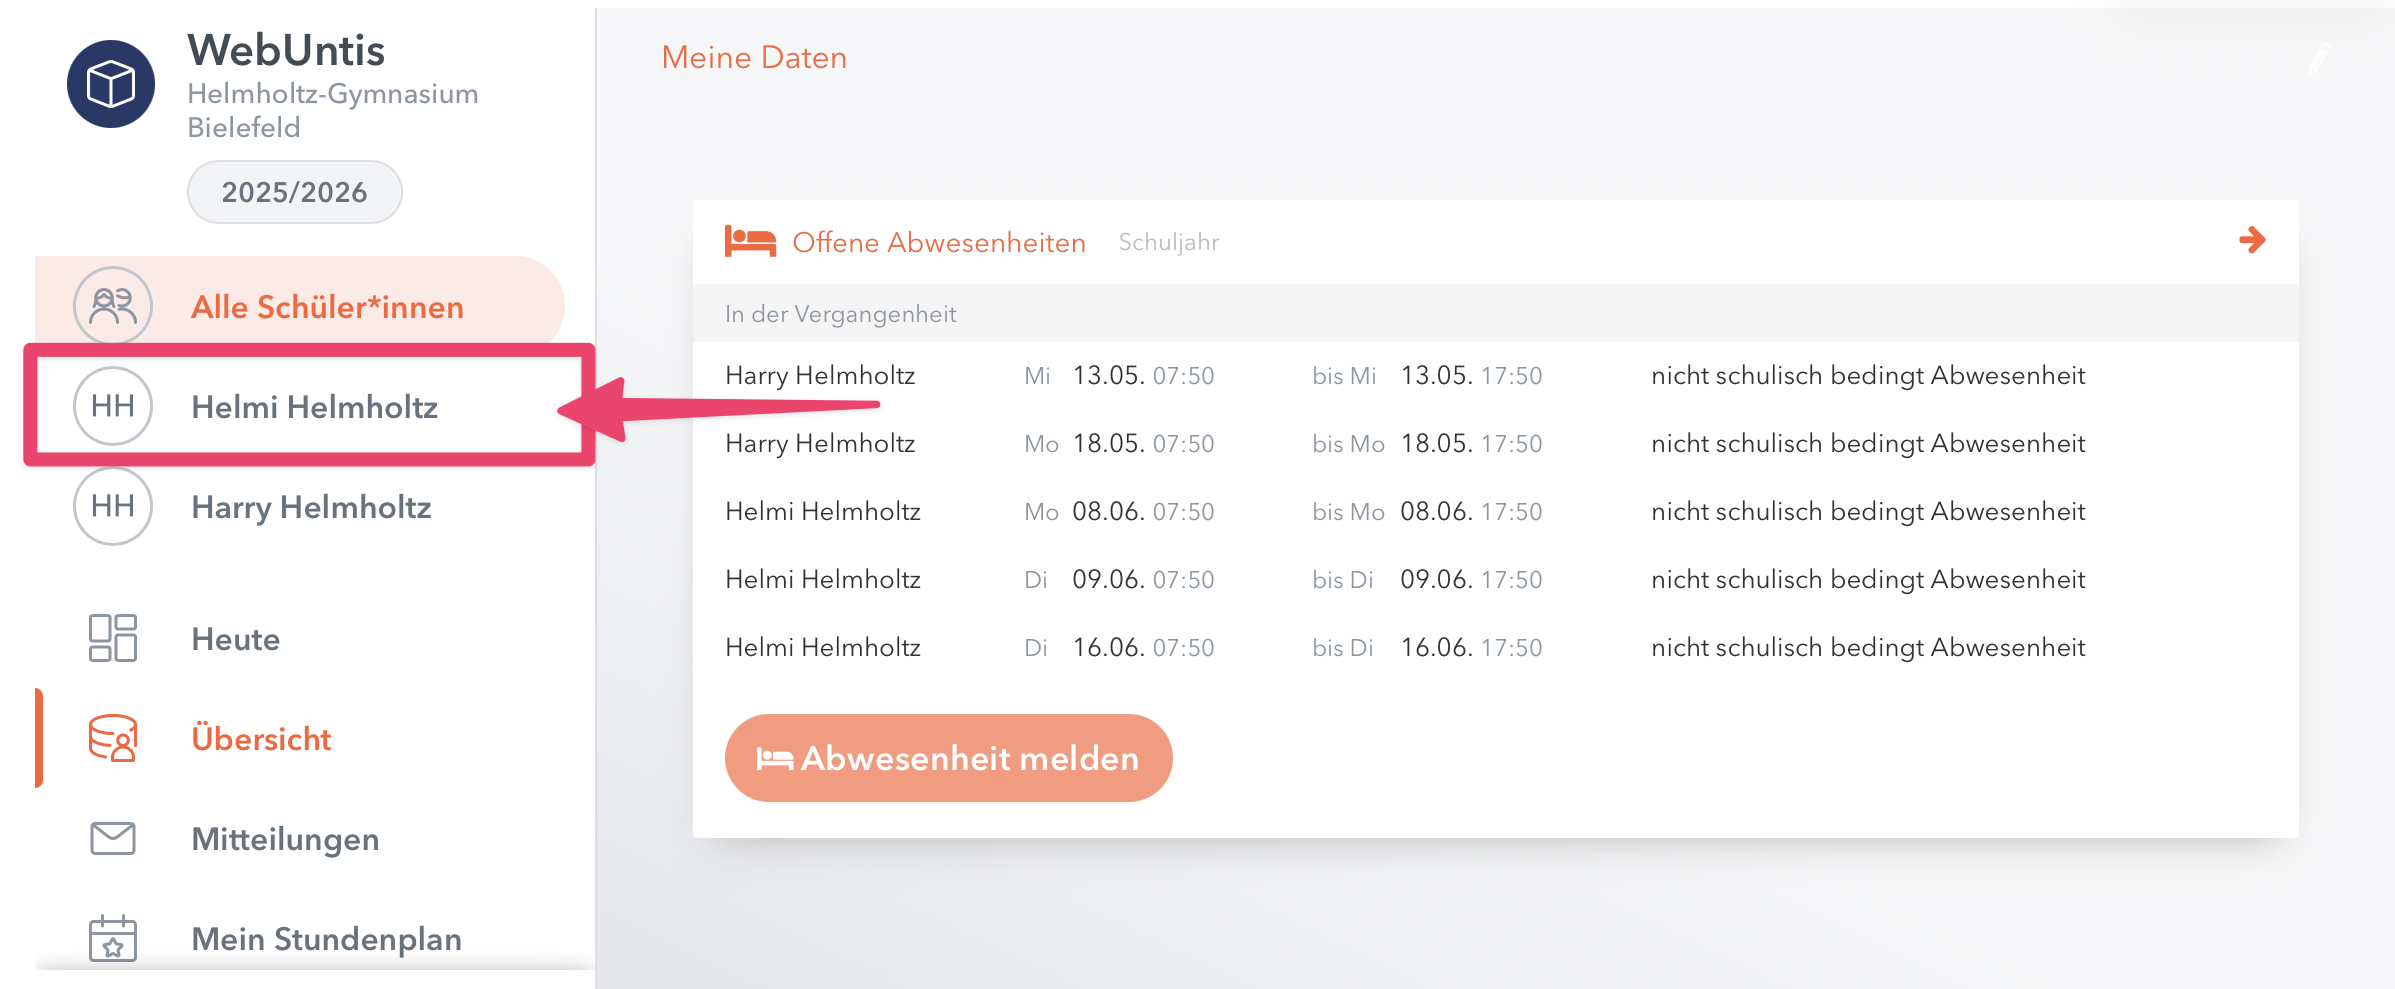This screenshot has width=2395, height=989.
Task: Click the Mitteilungen envelope icon
Action: tap(113, 838)
